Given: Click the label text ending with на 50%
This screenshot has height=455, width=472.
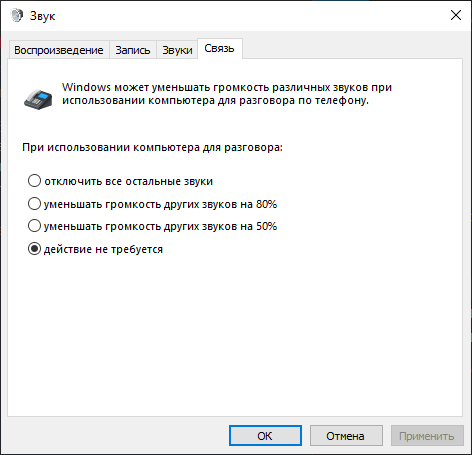Looking at the screenshot, I should (x=160, y=226).
